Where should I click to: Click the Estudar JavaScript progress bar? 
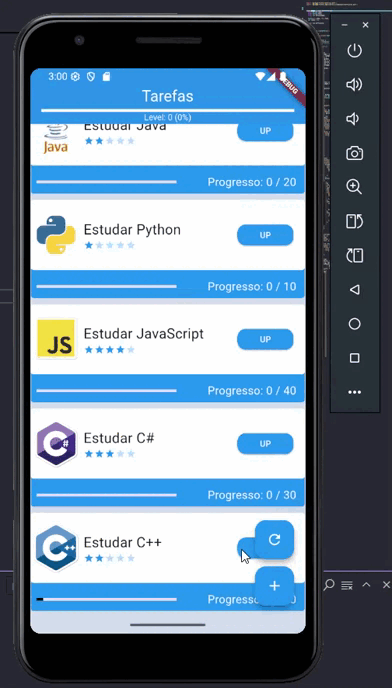coord(107,391)
